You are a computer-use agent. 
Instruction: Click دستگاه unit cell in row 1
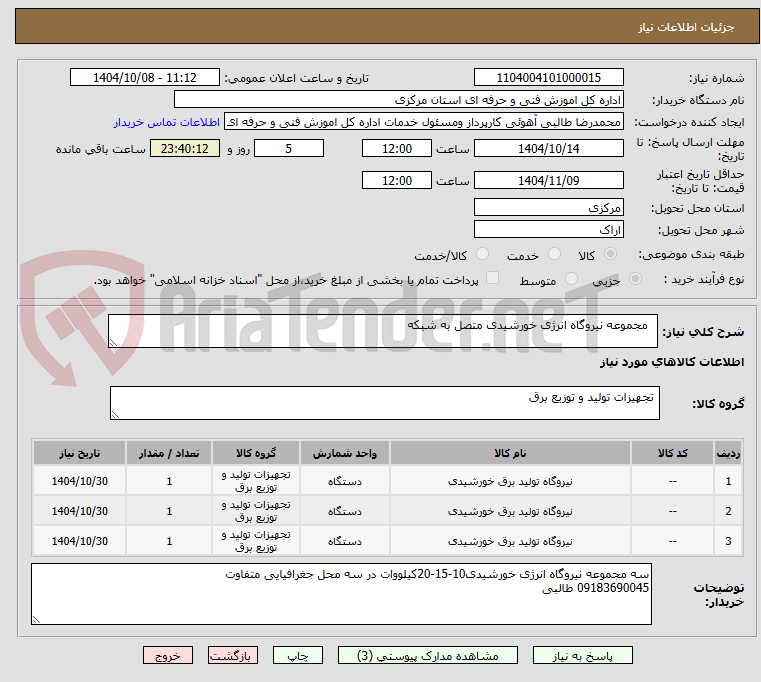(345, 481)
